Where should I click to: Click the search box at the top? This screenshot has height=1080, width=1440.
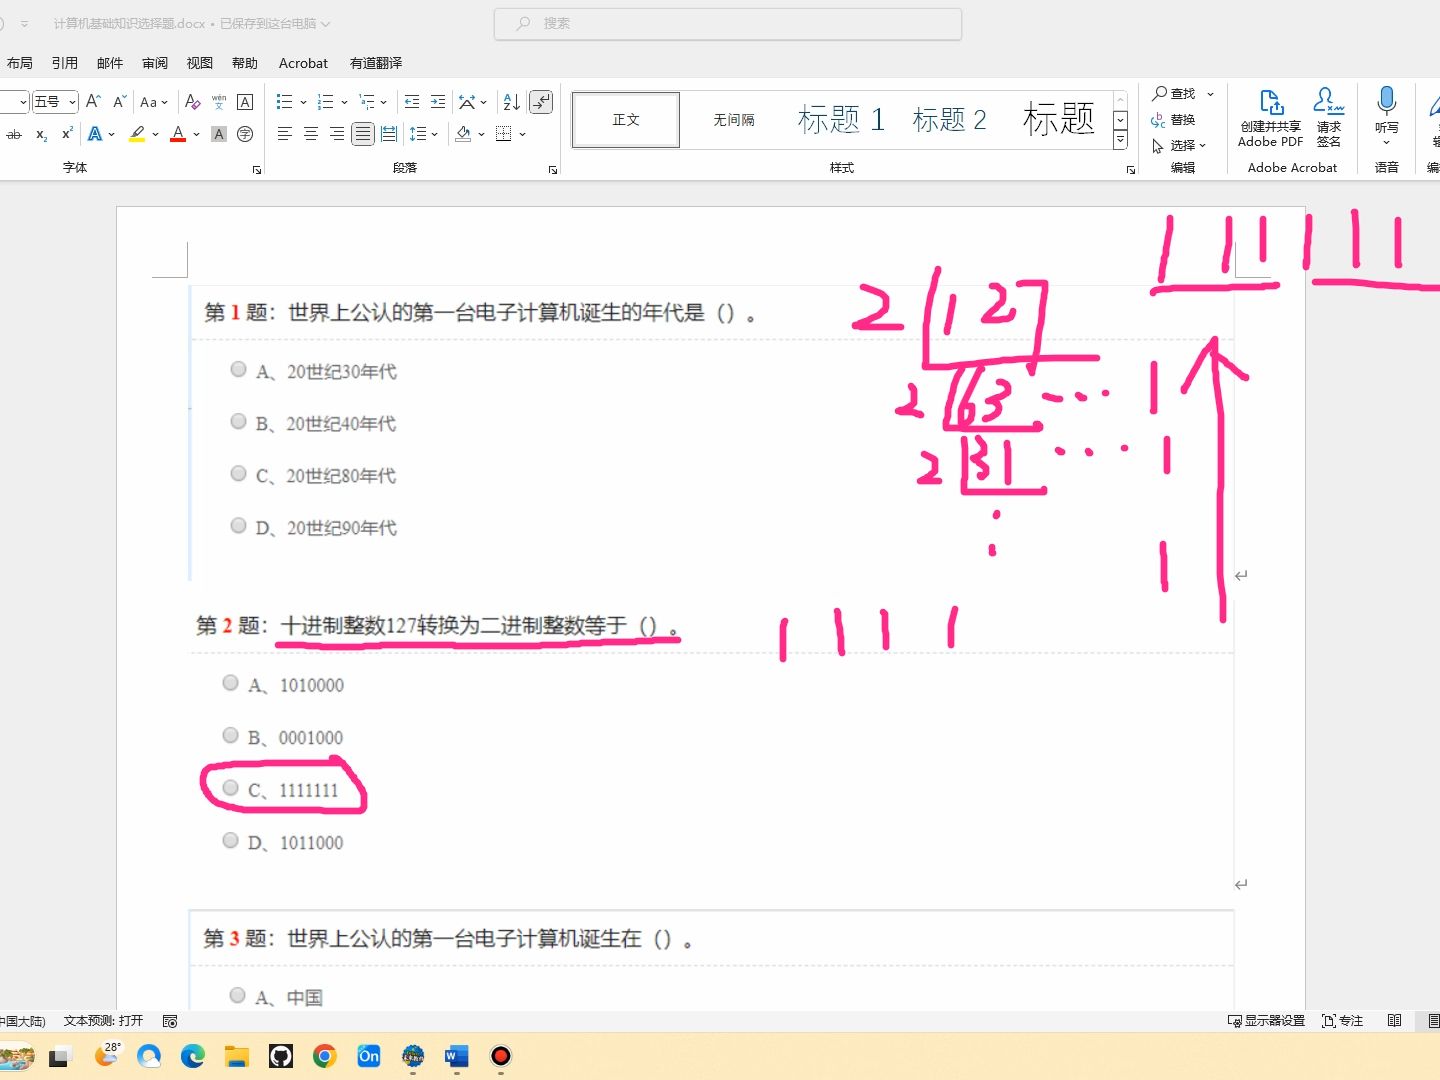point(727,22)
